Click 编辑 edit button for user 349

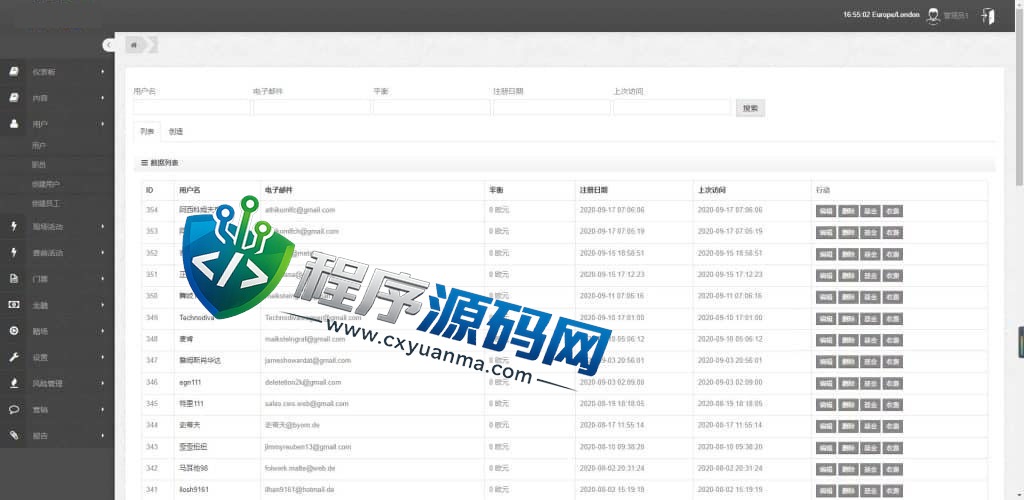coord(826,319)
